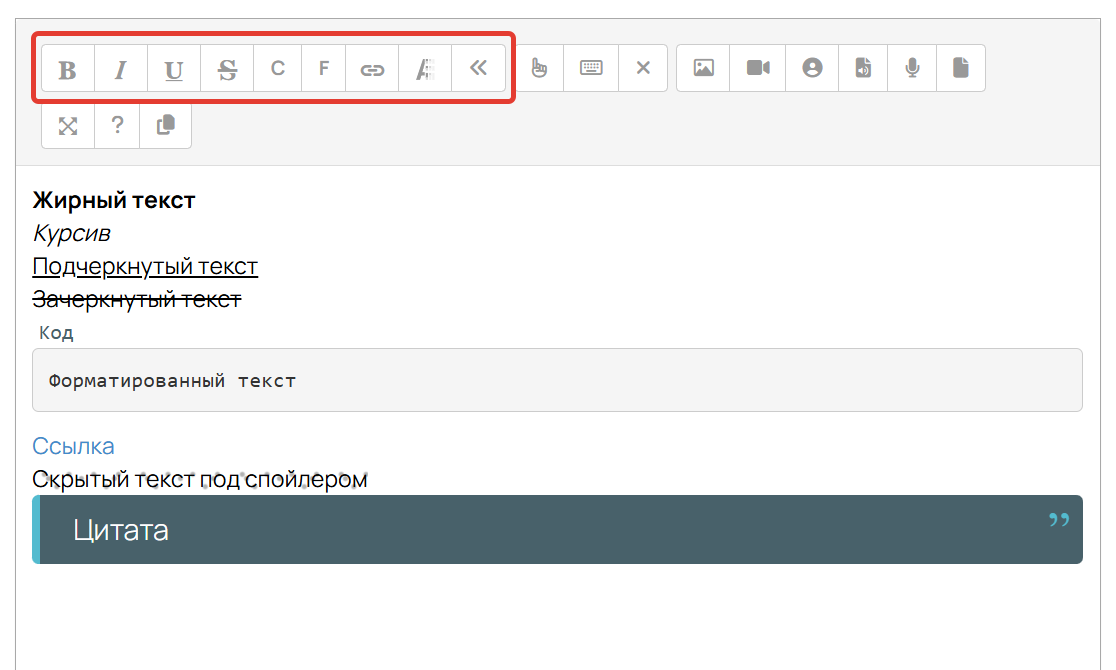Attach a video with the camera icon
The image size is (1116, 670).
(758, 68)
